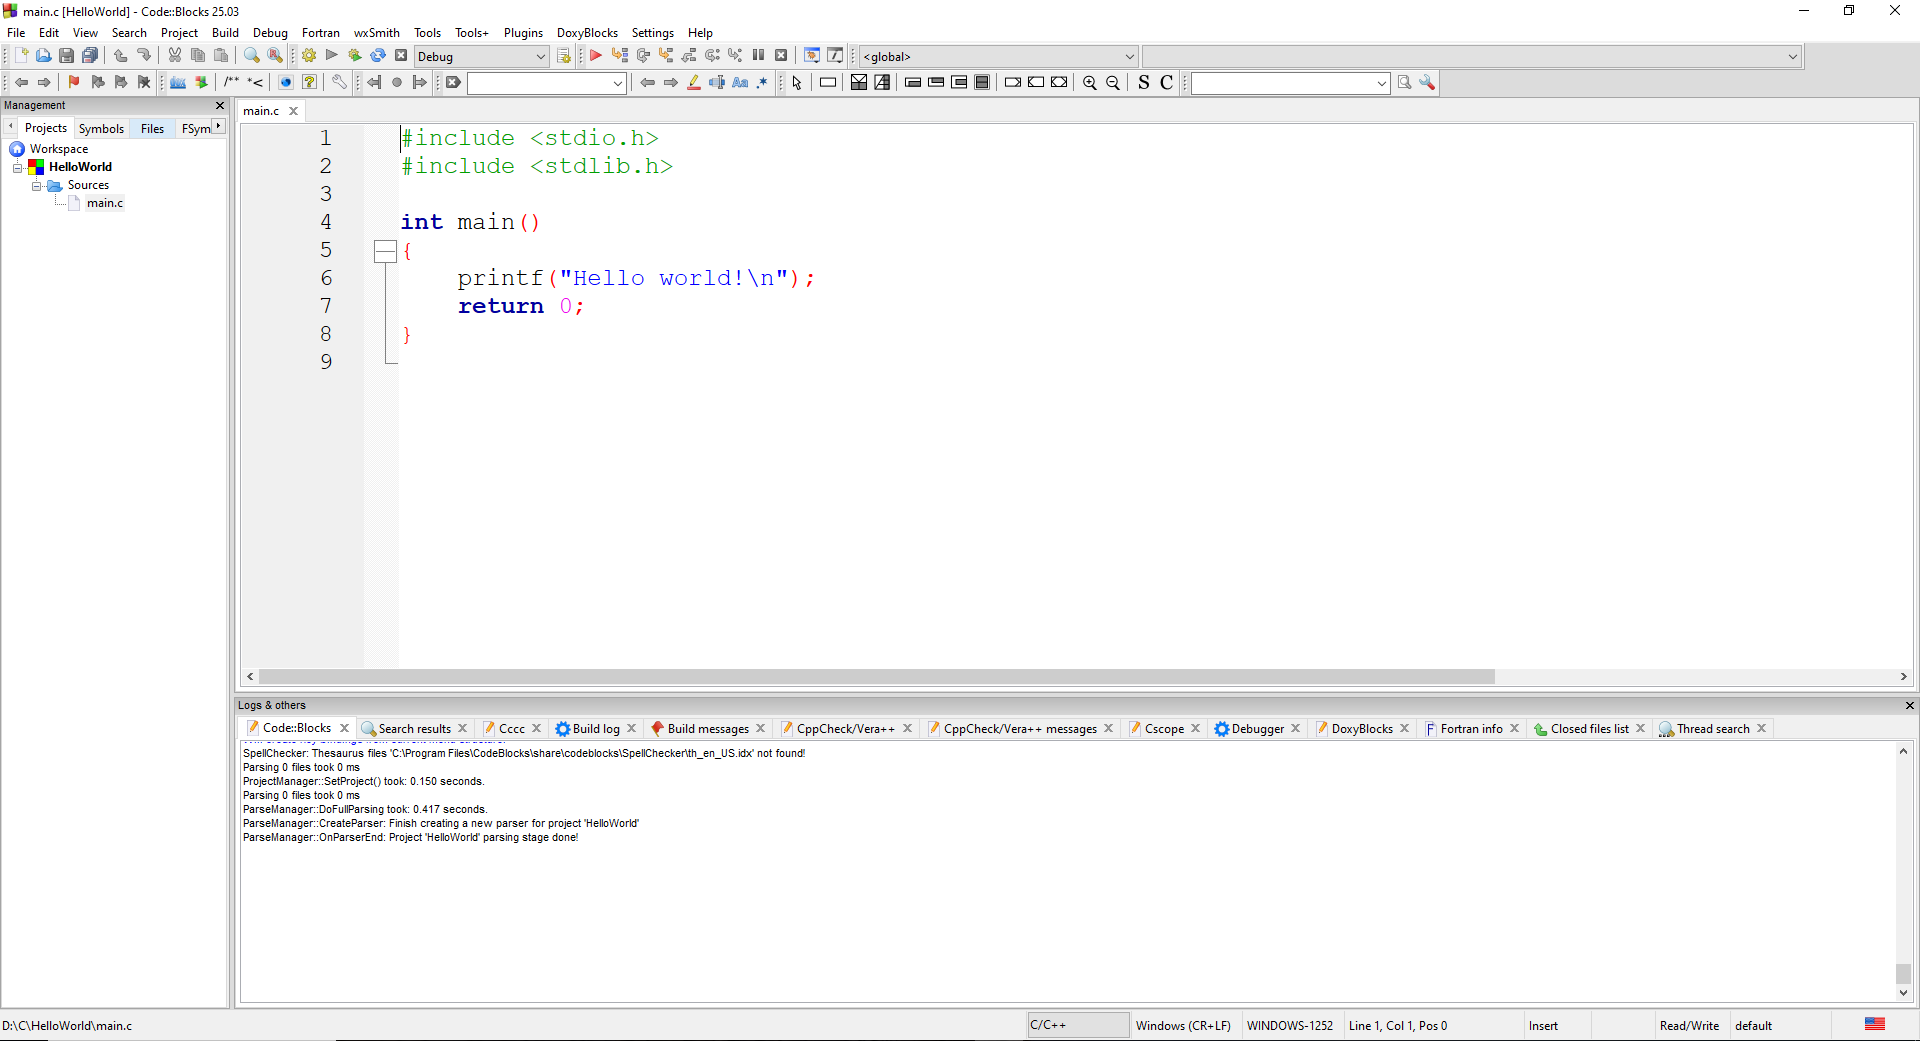This screenshot has width=1920, height=1041.
Task: Click the Build (yellow gear) icon
Action: pyautogui.click(x=309, y=56)
